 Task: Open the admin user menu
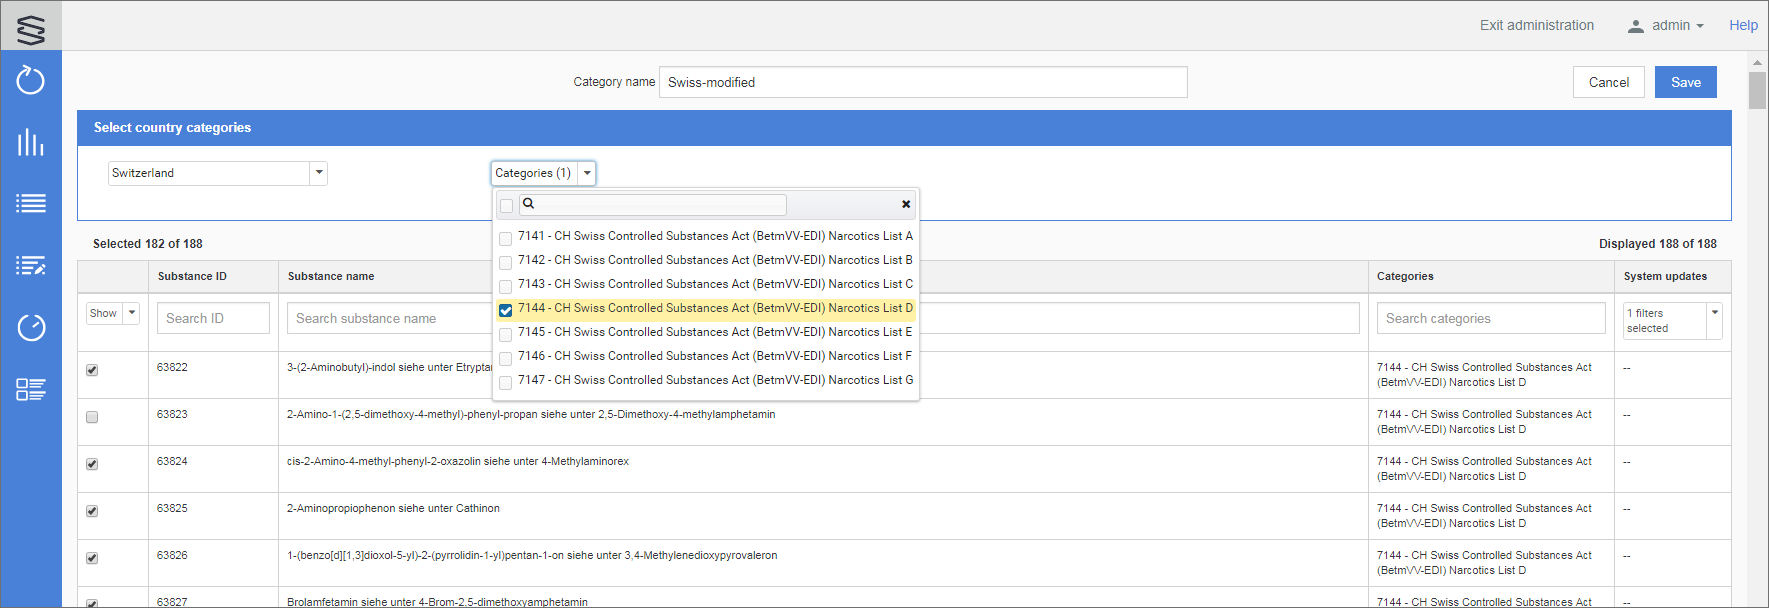coord(1666,26)
